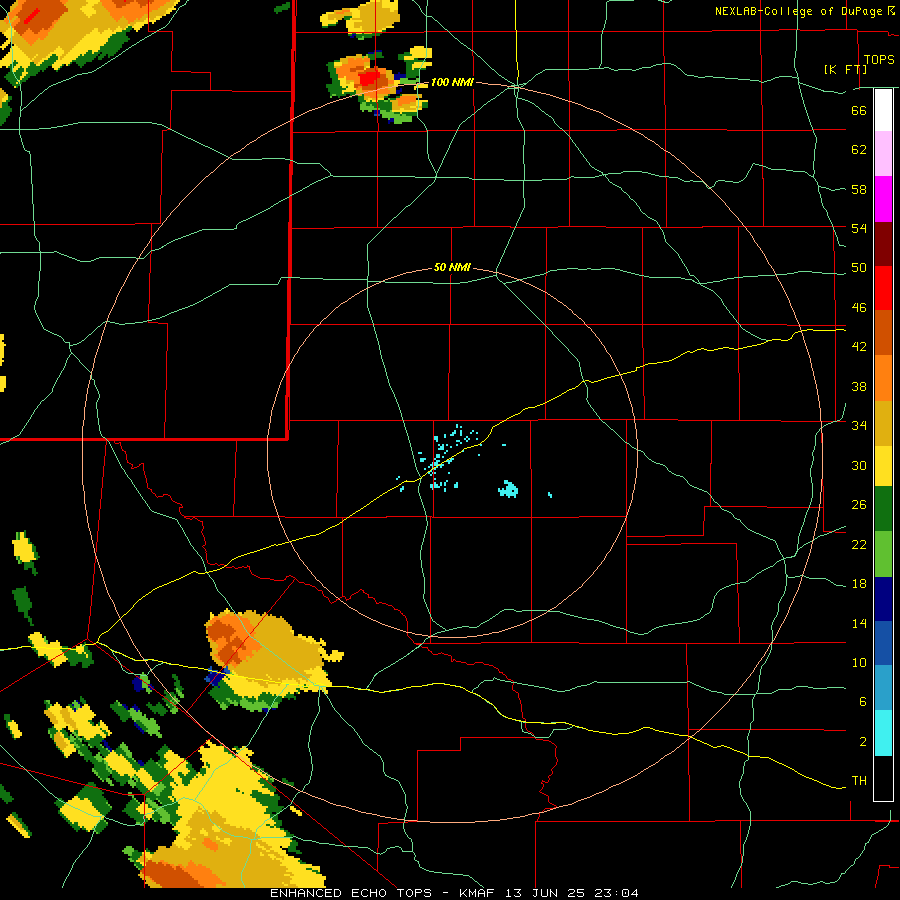Pick the dark green legend swatch
Screen dimensions: 900x900
[x=883, y=509]
